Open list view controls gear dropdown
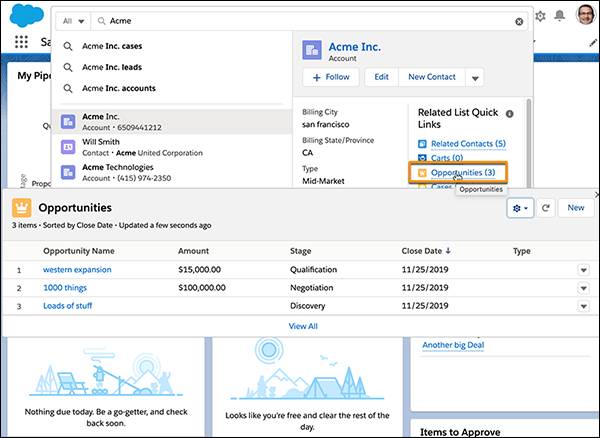600x438 pixels. click(x=520, y=208)
